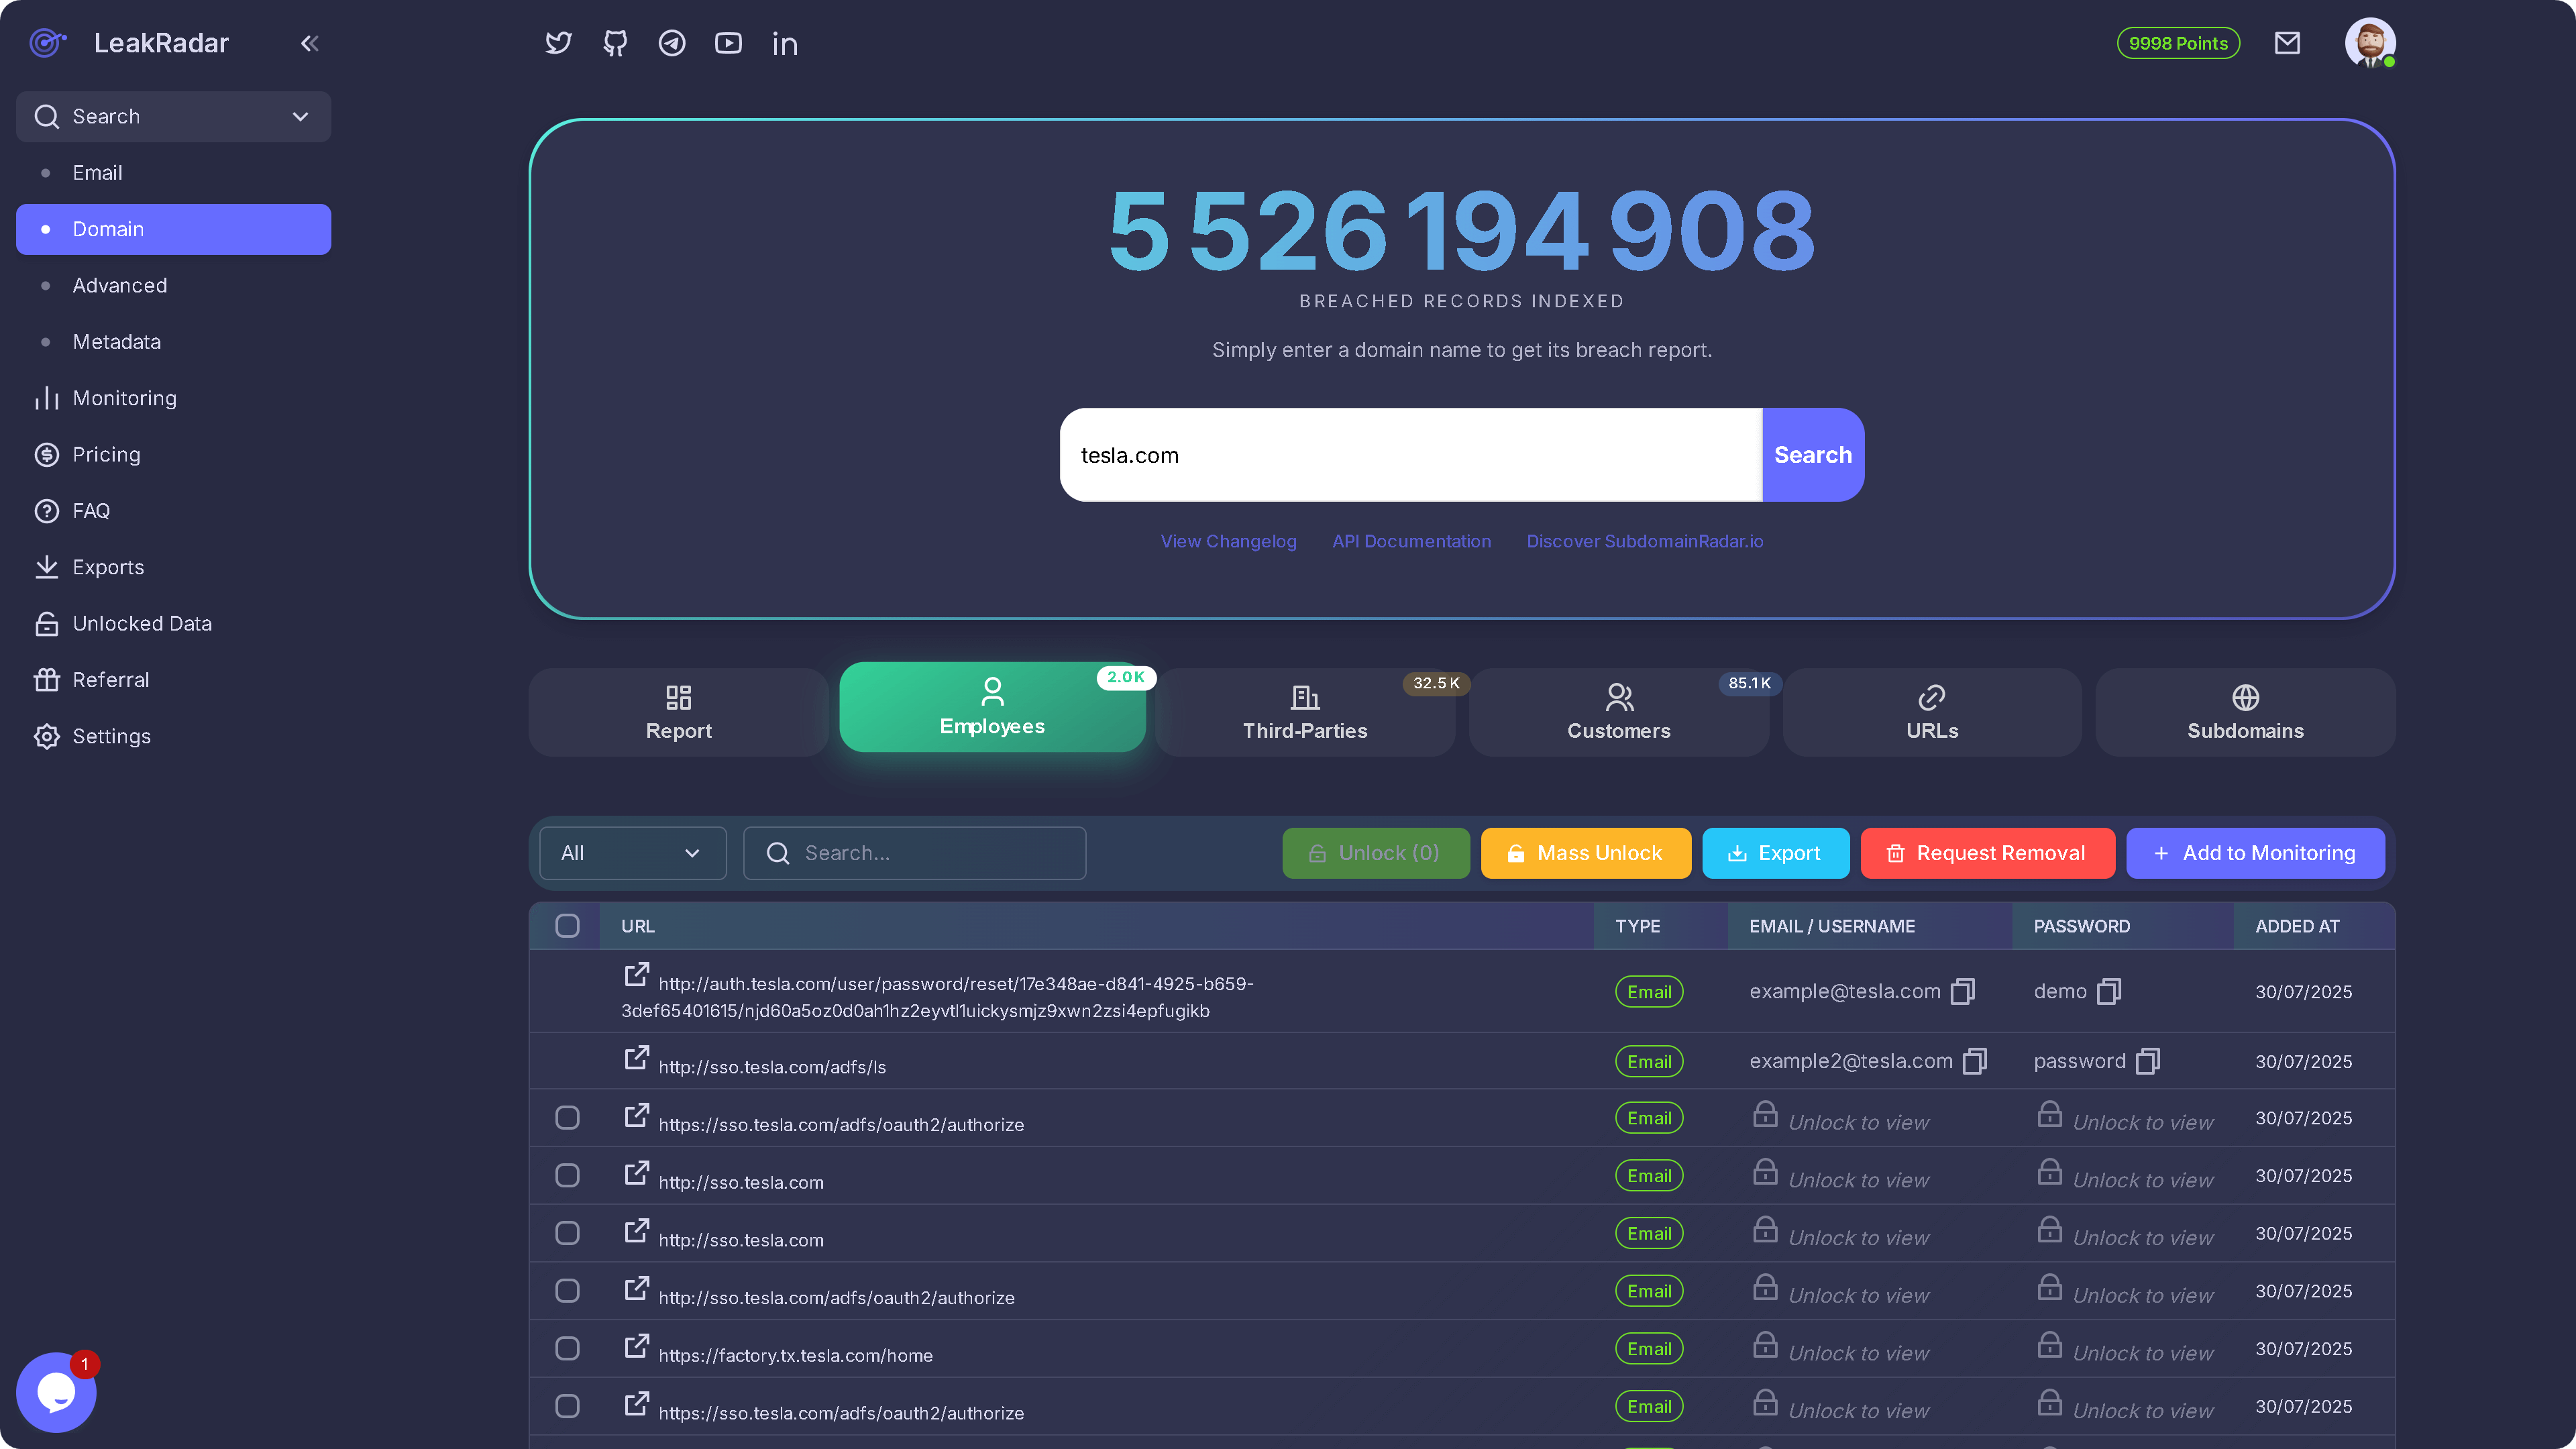Select Metadata search type
2576x1449 pixels.
(x=173, y=342)
